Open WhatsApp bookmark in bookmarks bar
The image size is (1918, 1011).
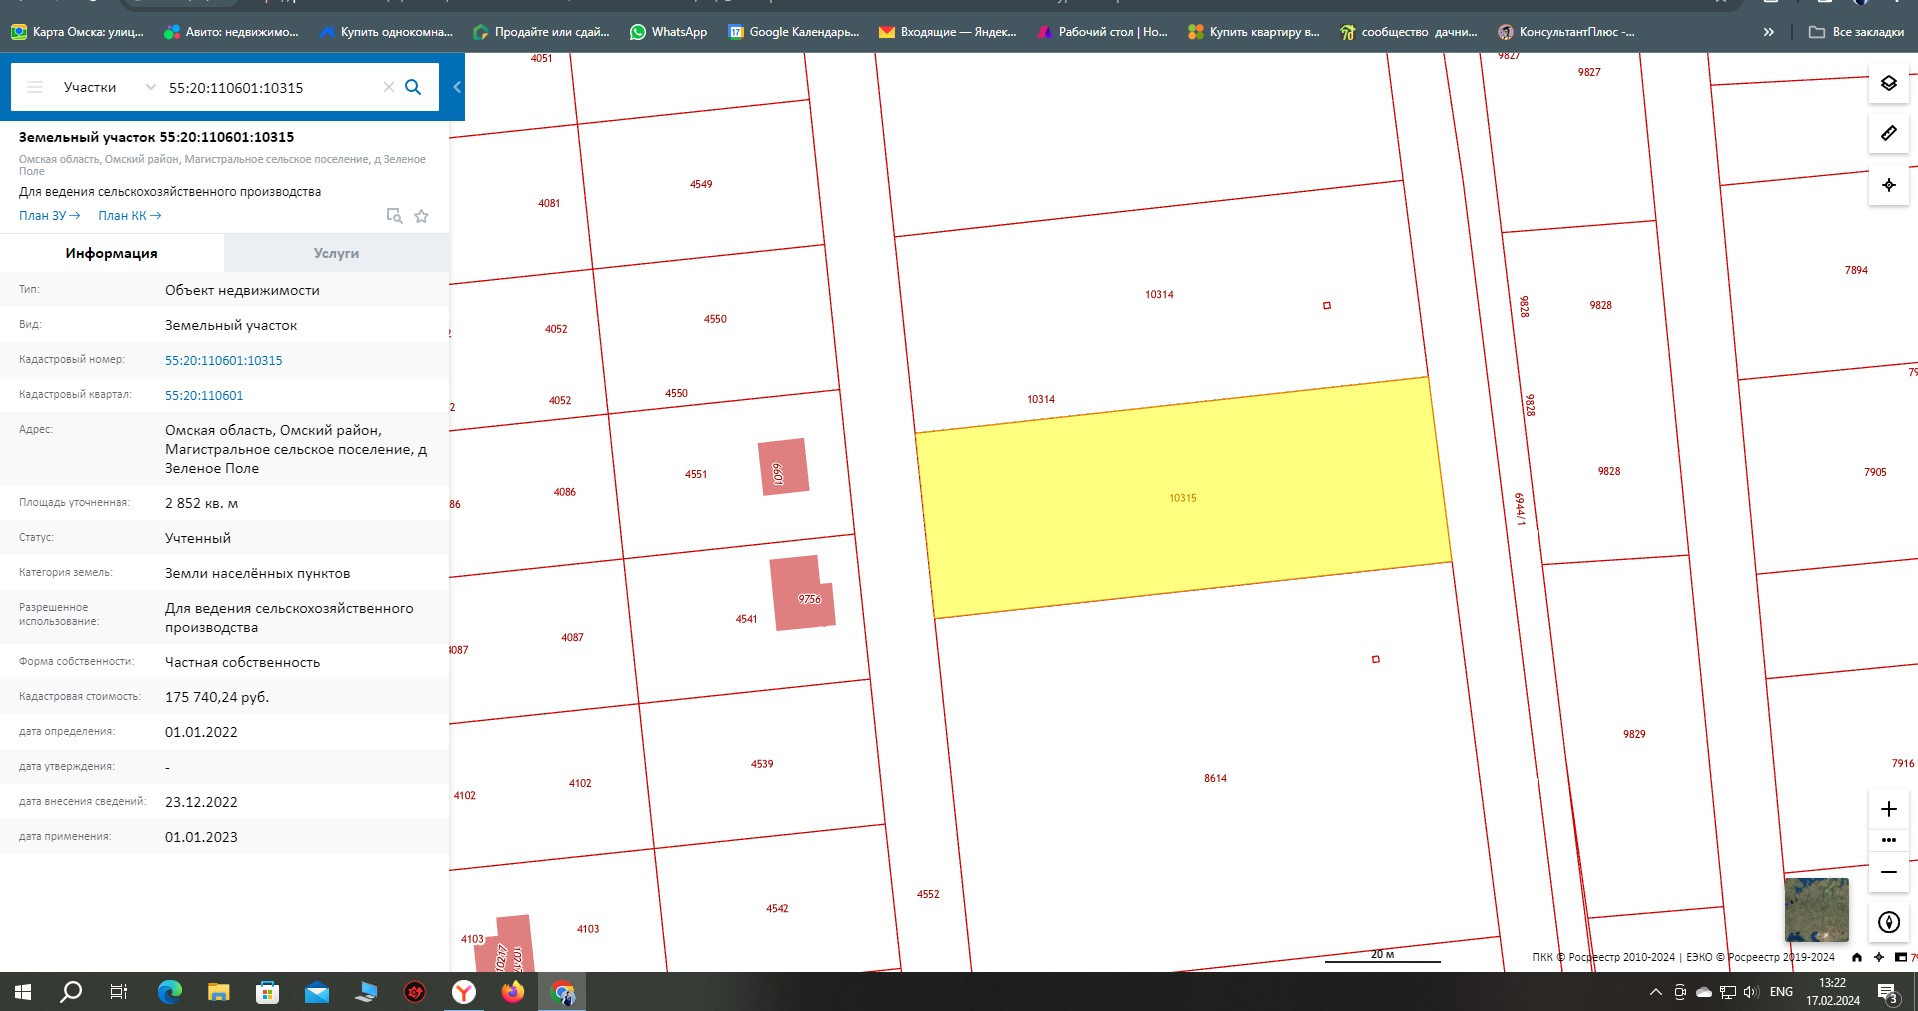click(x=668, y=32)
